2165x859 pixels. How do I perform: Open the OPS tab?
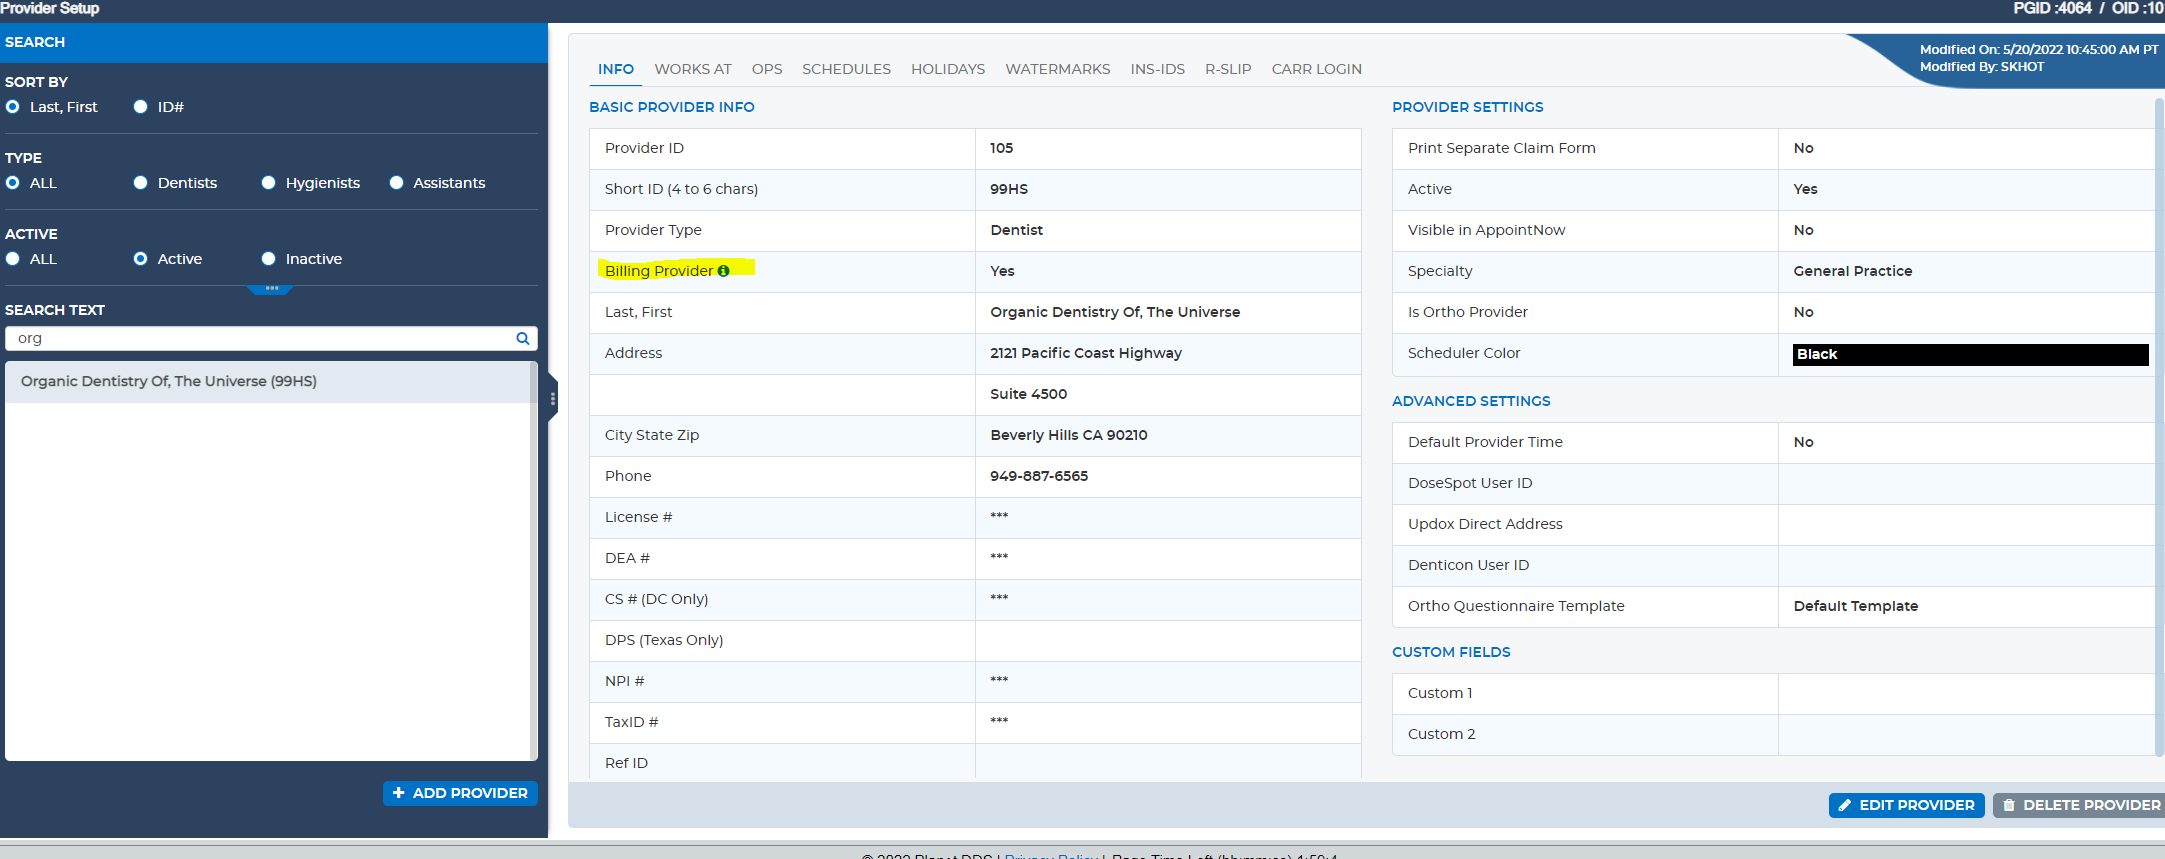[767, 69]
